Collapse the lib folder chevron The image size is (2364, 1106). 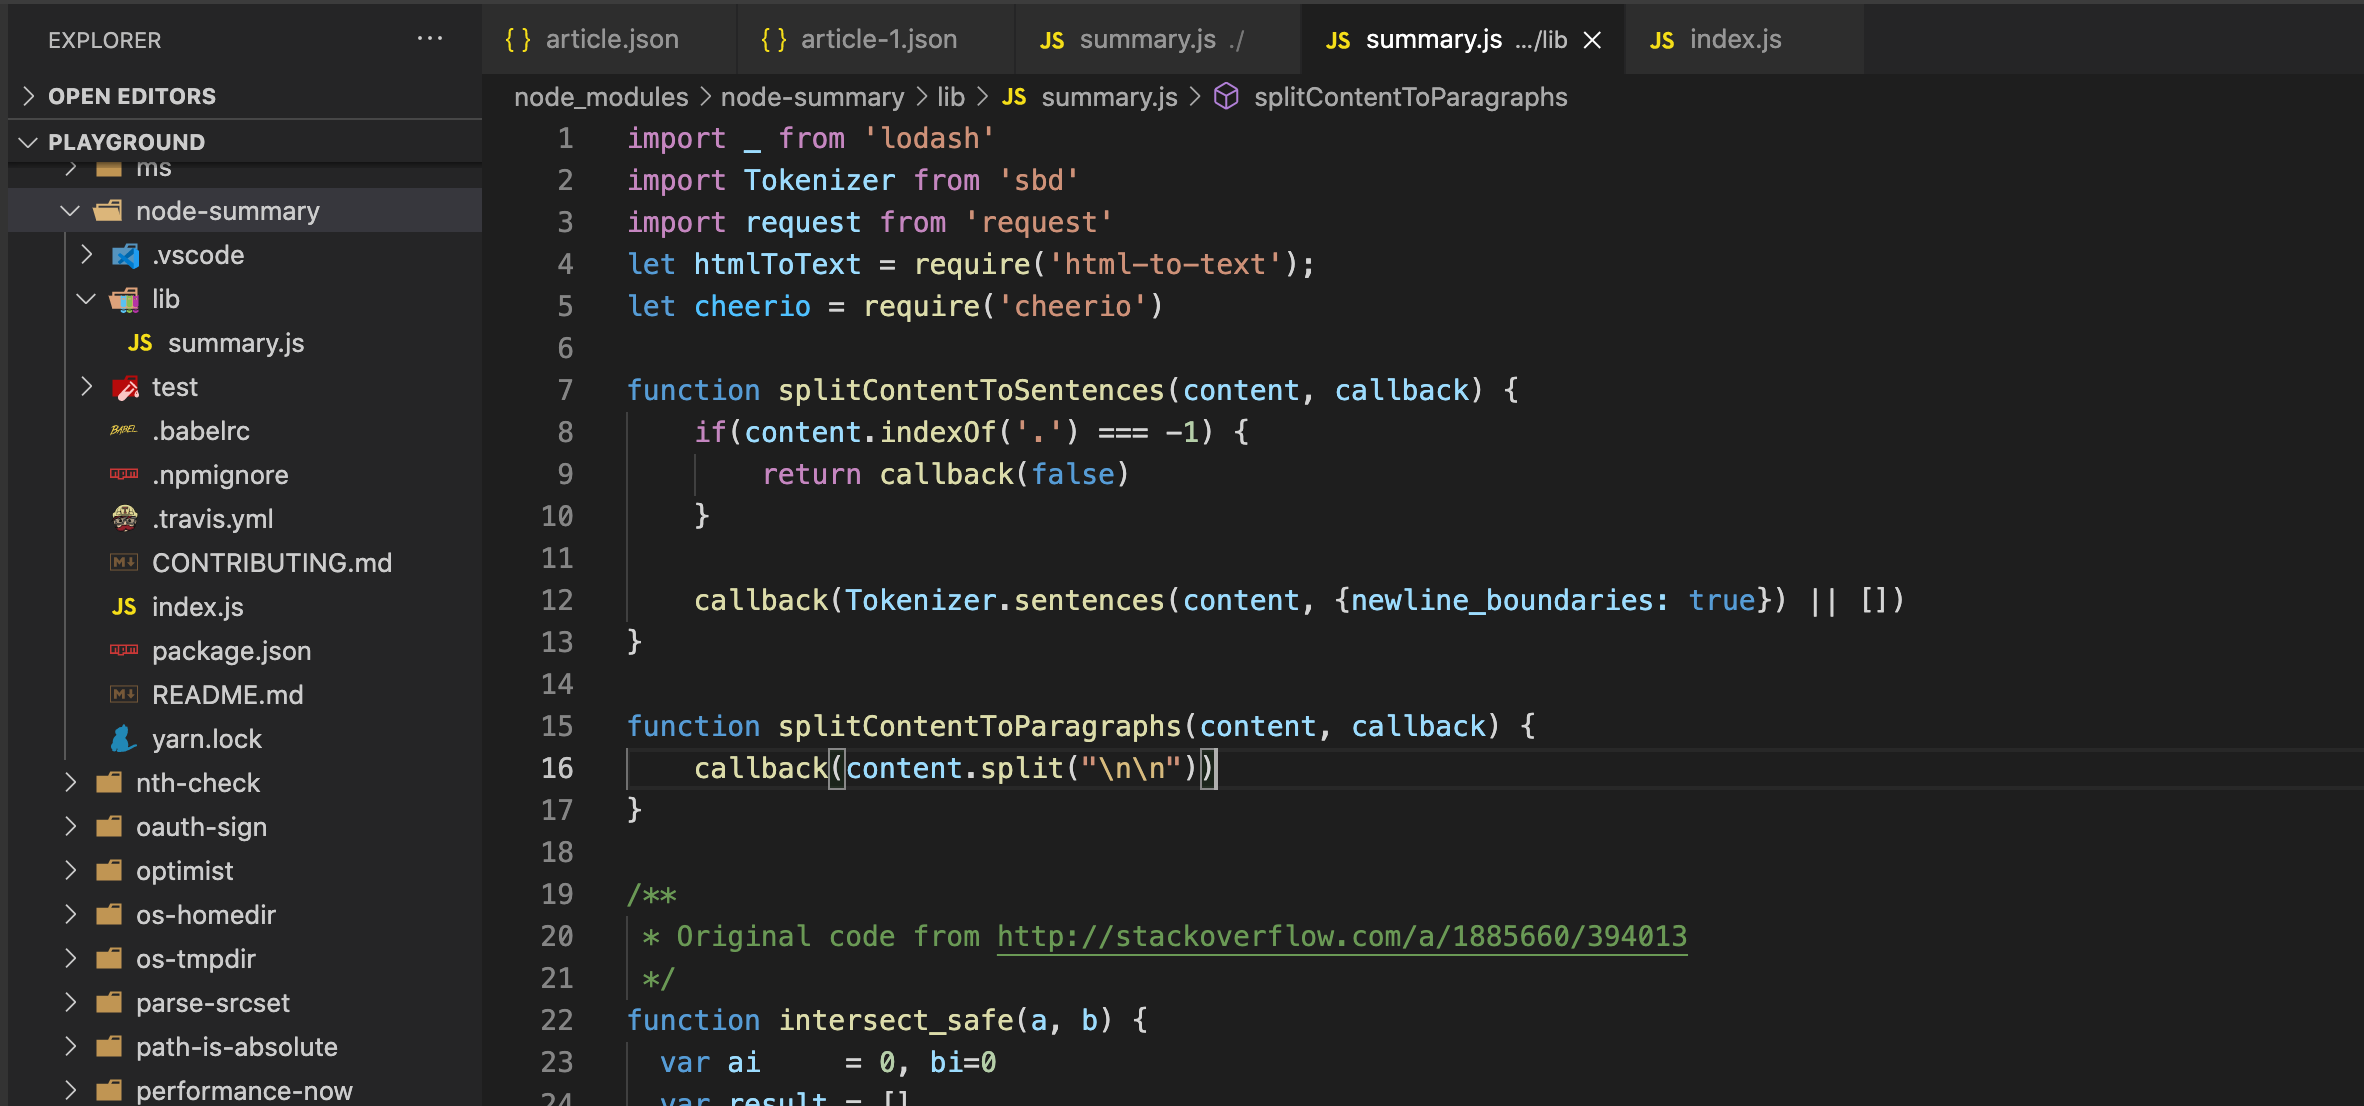tap(87, 299)
